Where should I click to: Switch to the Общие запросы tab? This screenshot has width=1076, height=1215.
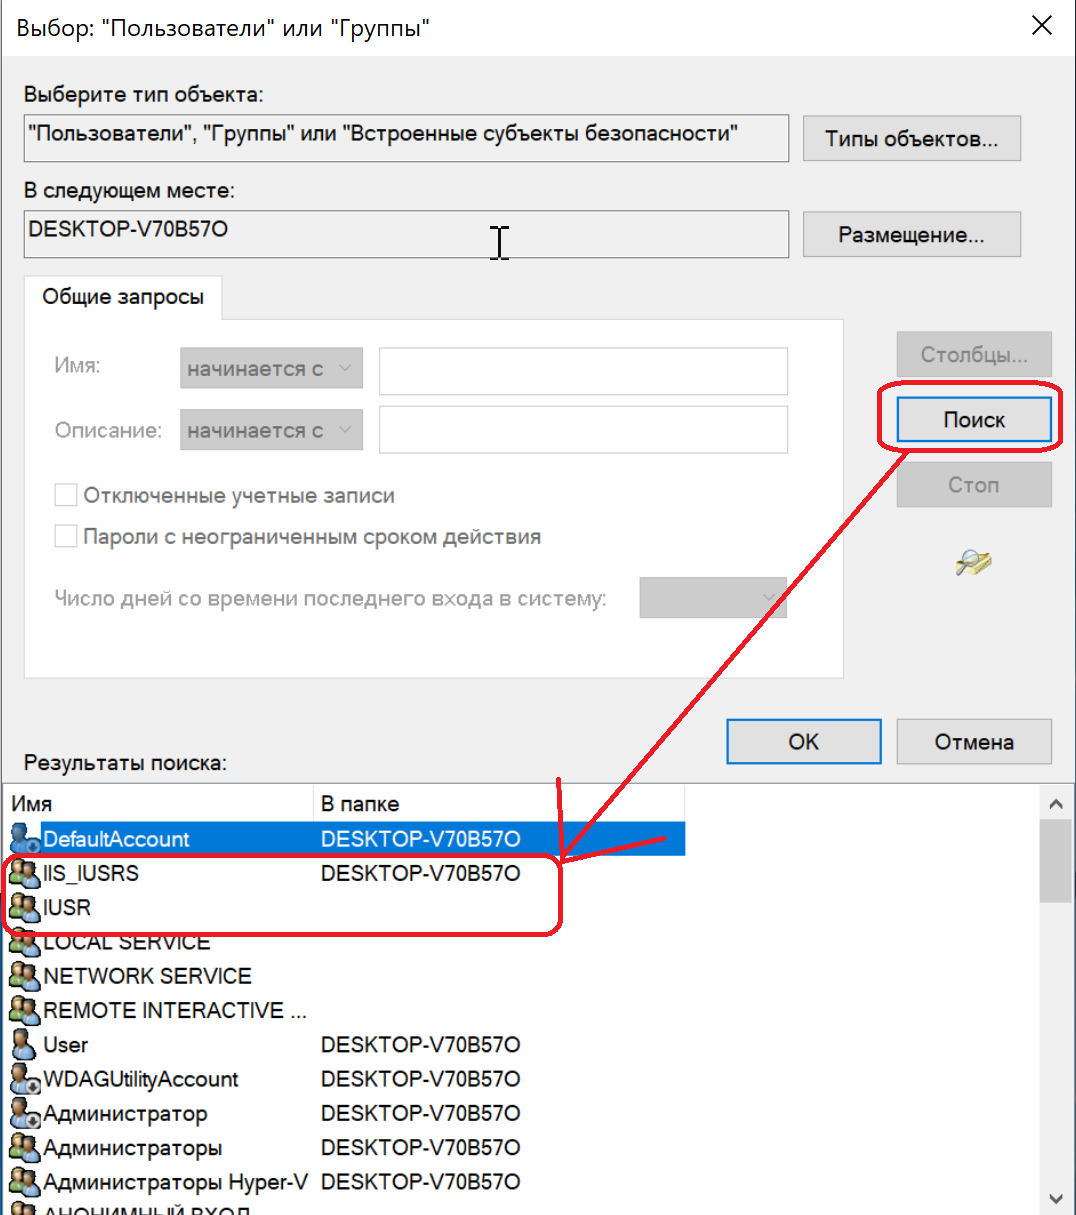point(123,297)
